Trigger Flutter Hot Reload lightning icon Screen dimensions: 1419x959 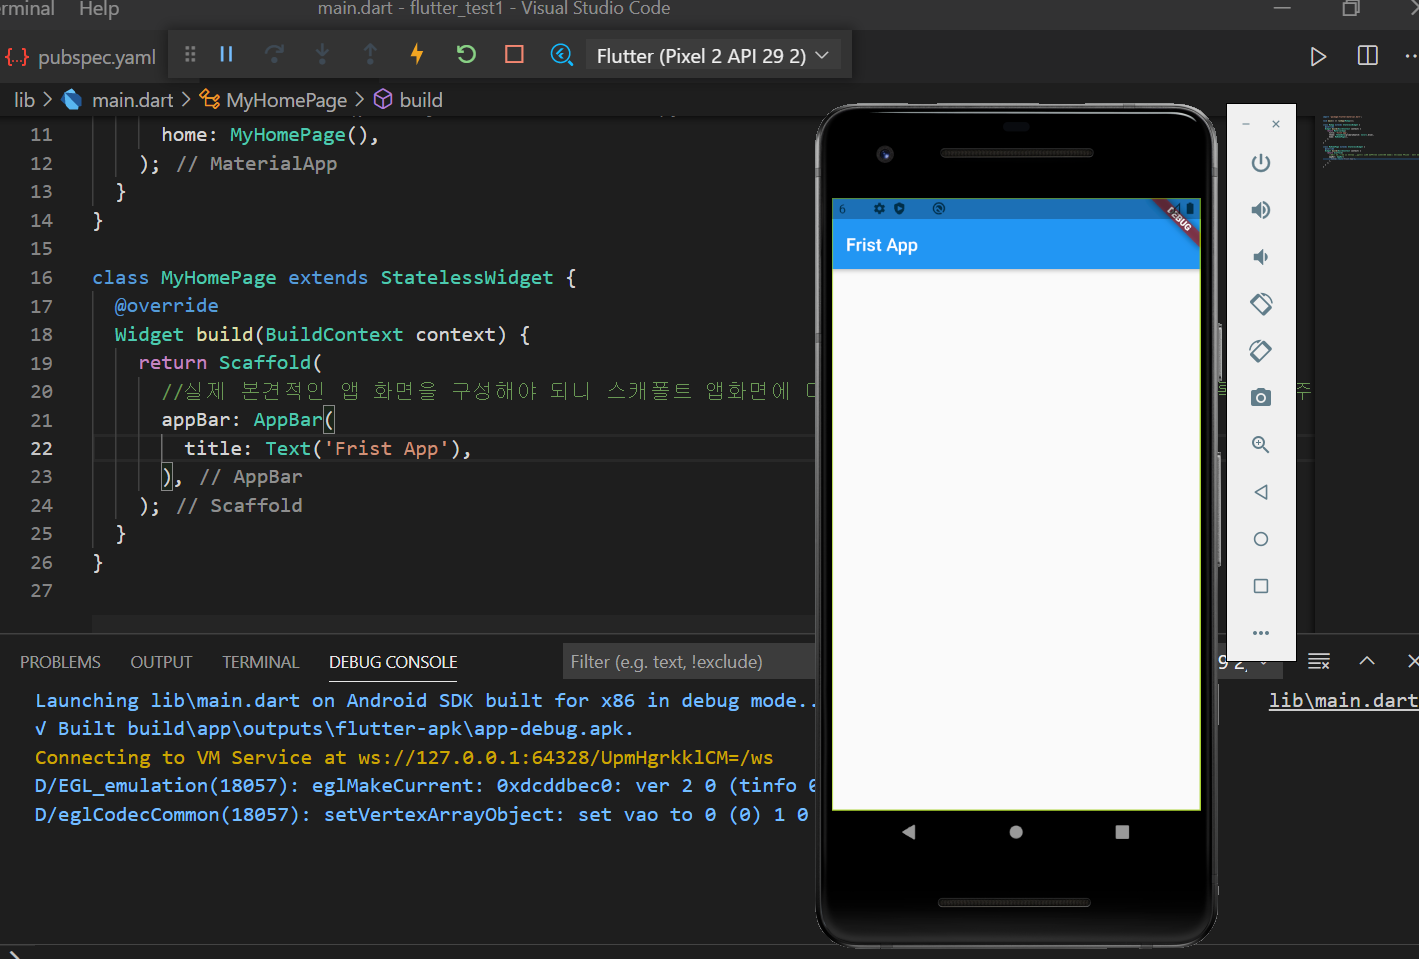pyautogui.click(x=417, y=54)
